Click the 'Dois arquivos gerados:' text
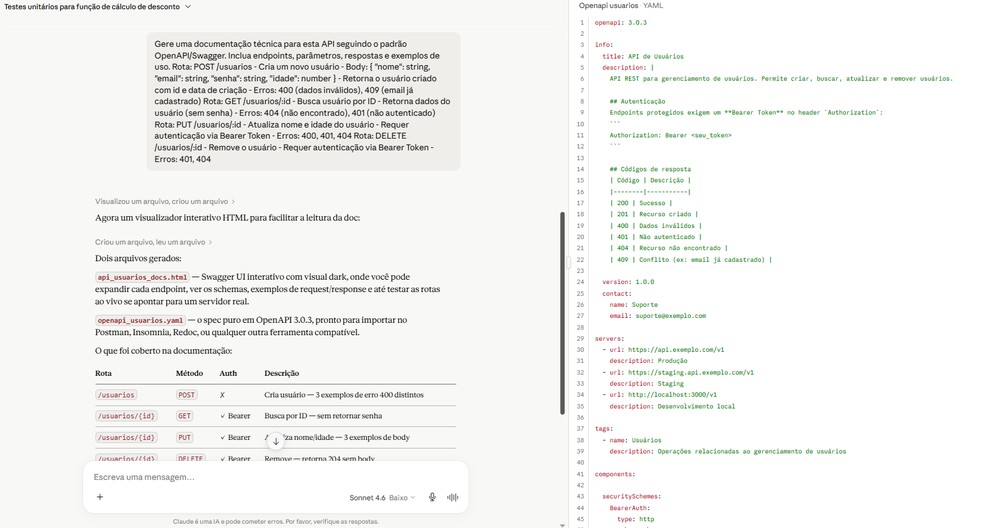 coord(138,259)
